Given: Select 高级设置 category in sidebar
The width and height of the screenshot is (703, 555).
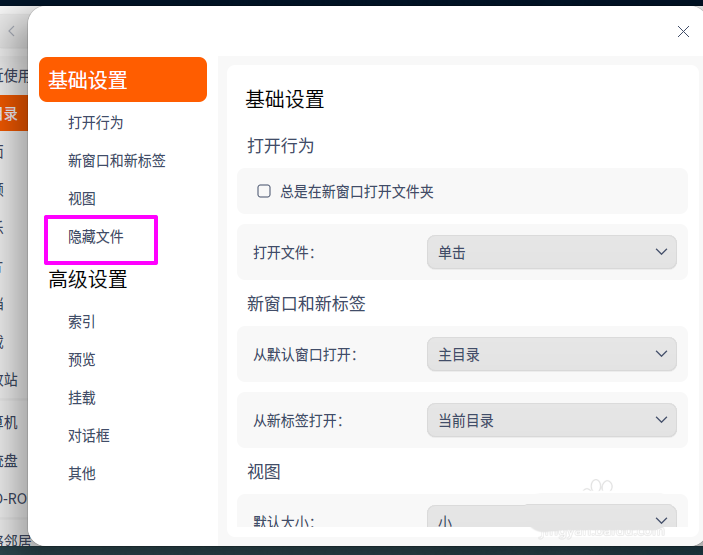Looking at the screenshot, I should (88, 280).
